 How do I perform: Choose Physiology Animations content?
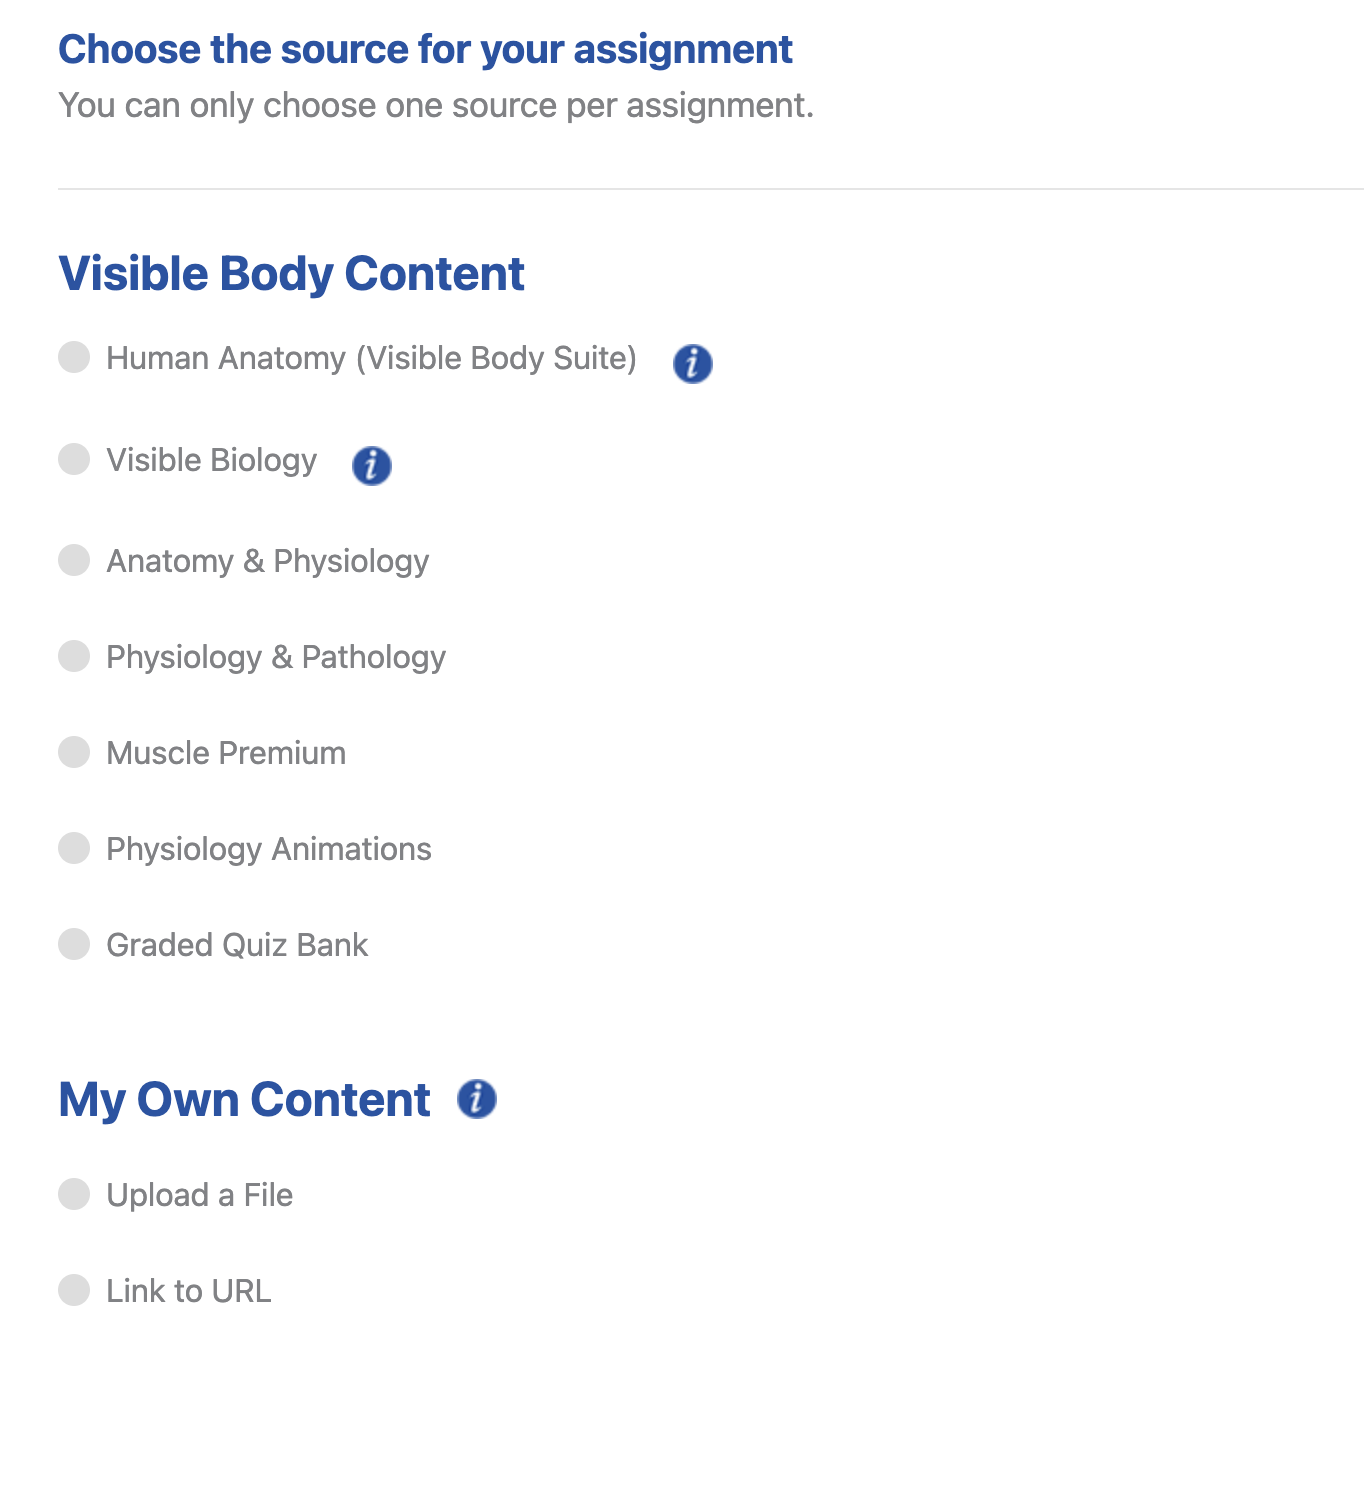pos(74,849)
